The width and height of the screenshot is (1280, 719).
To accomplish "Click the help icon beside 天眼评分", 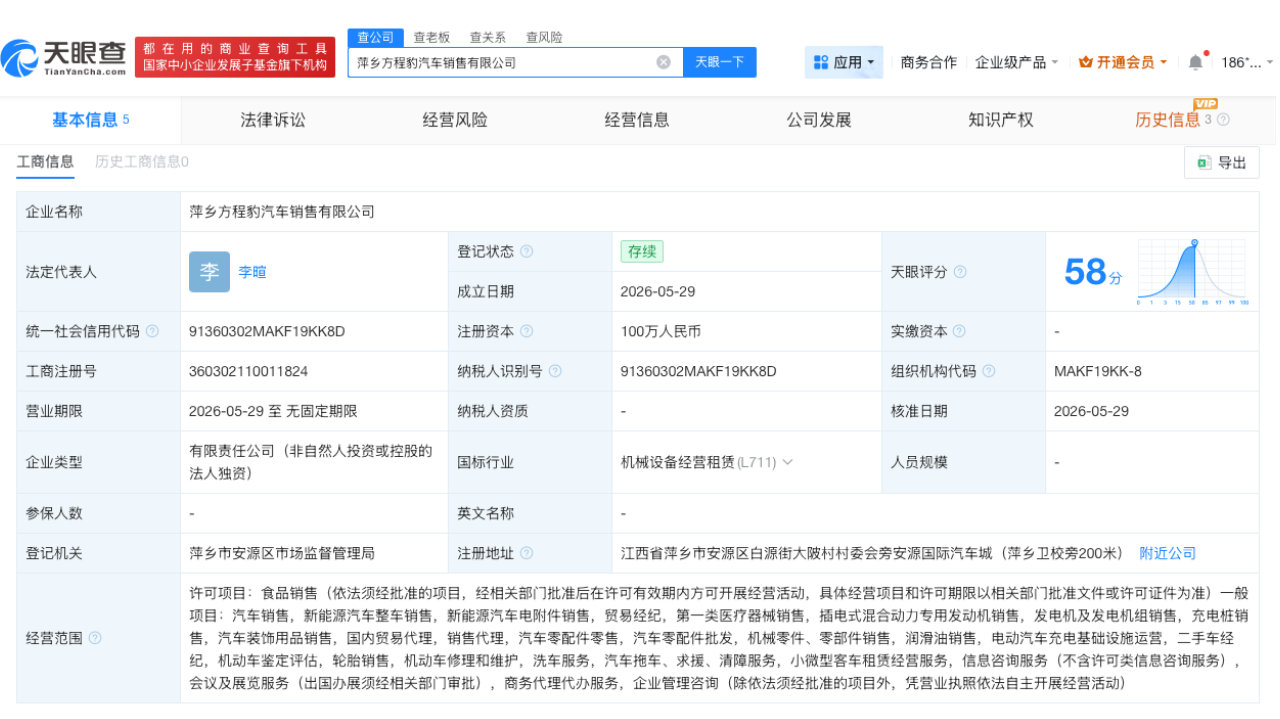I will pos(960,272).
